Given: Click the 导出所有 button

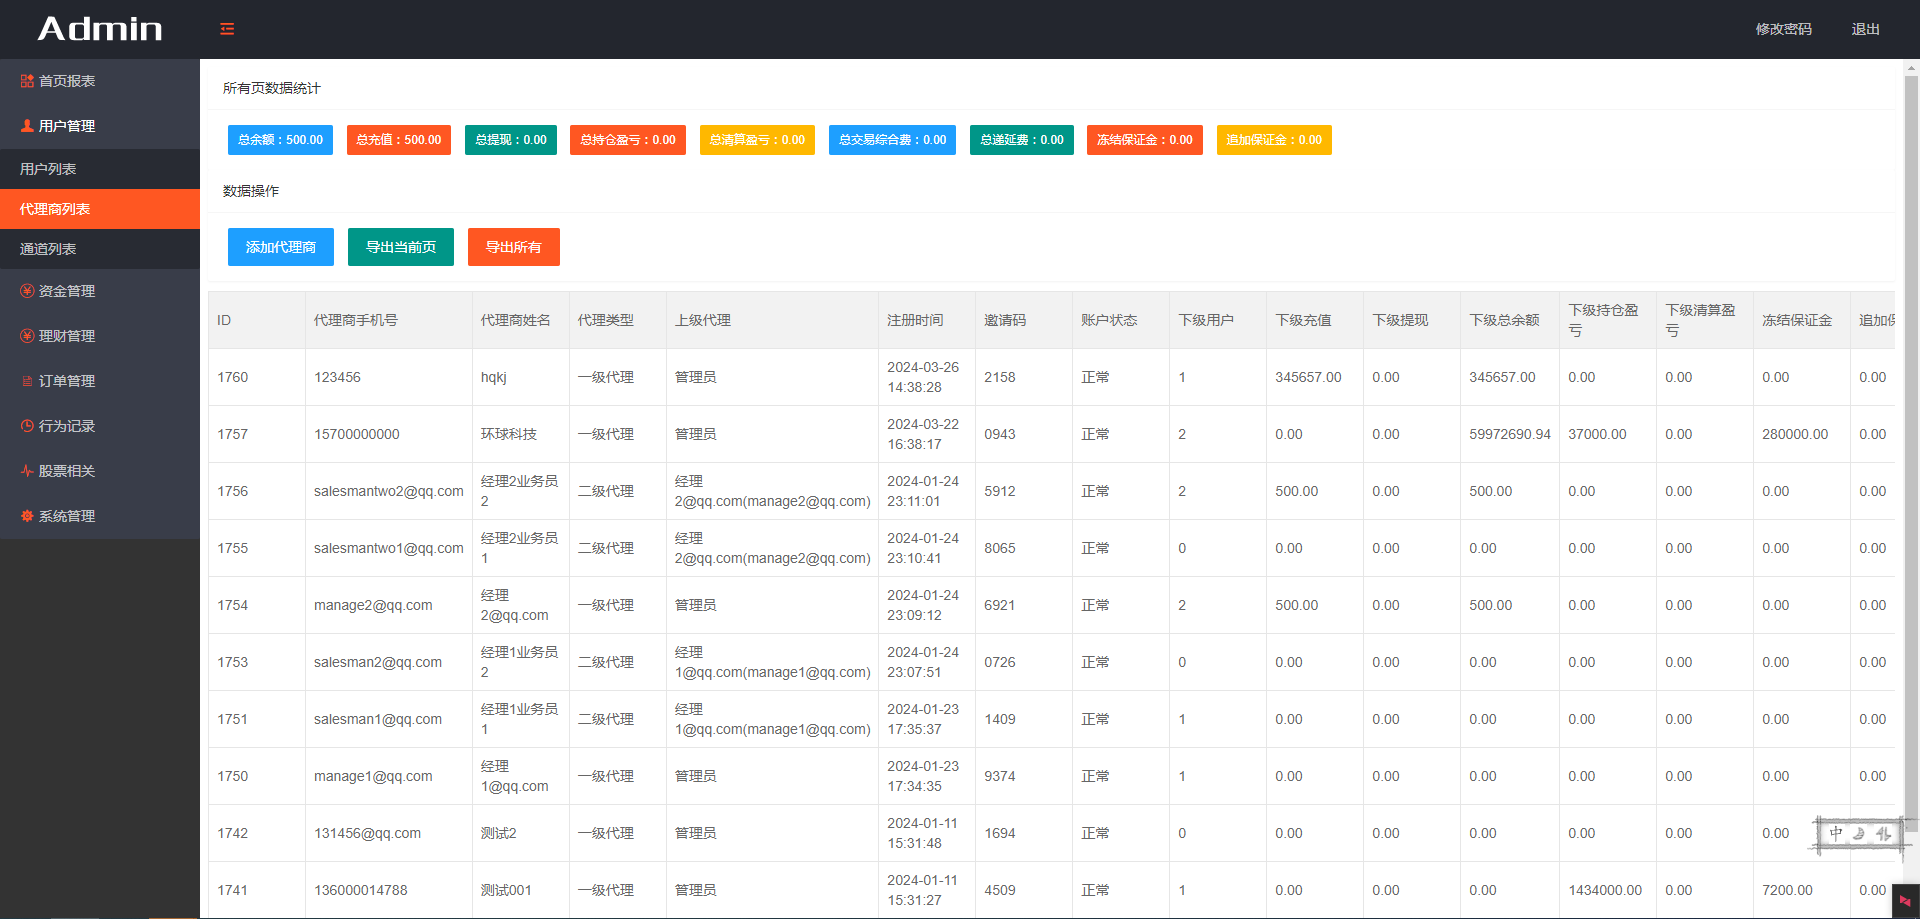Looking at the screenshot, I should click(x=513, y=247).
